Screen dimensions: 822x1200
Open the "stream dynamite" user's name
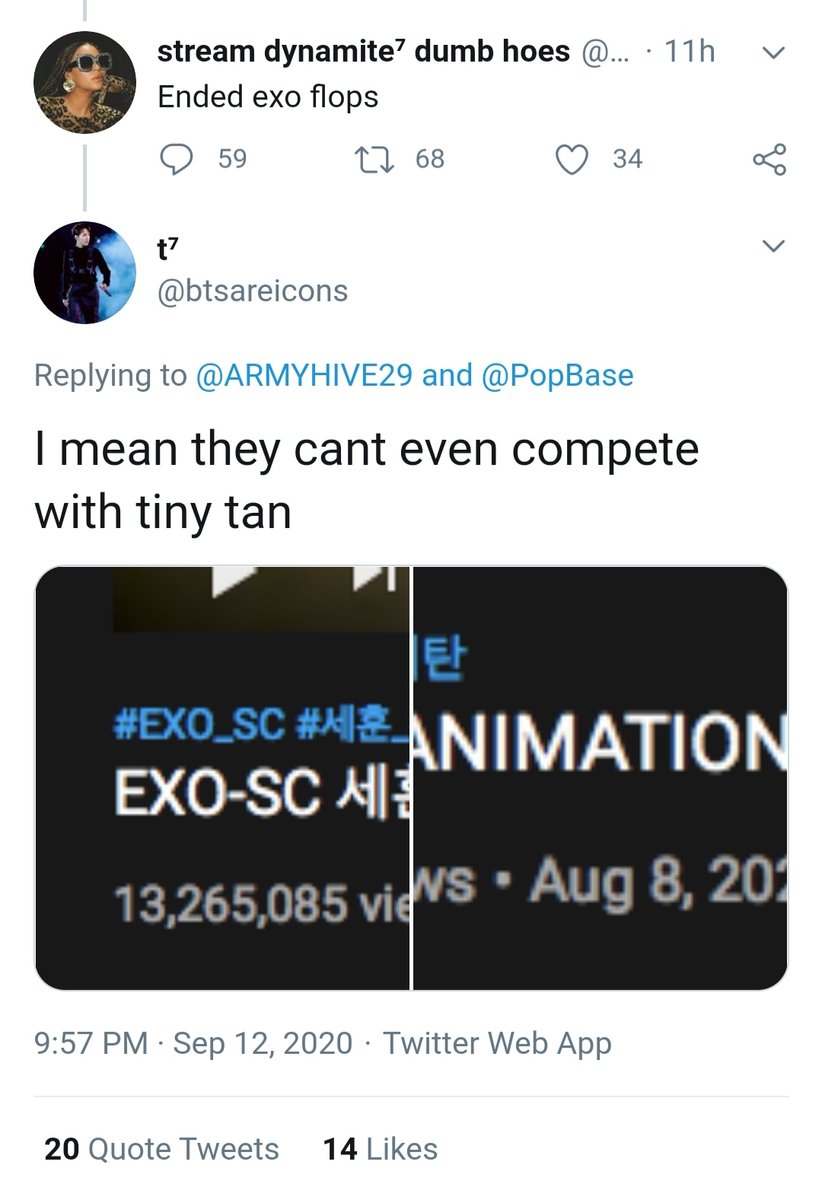366,52
